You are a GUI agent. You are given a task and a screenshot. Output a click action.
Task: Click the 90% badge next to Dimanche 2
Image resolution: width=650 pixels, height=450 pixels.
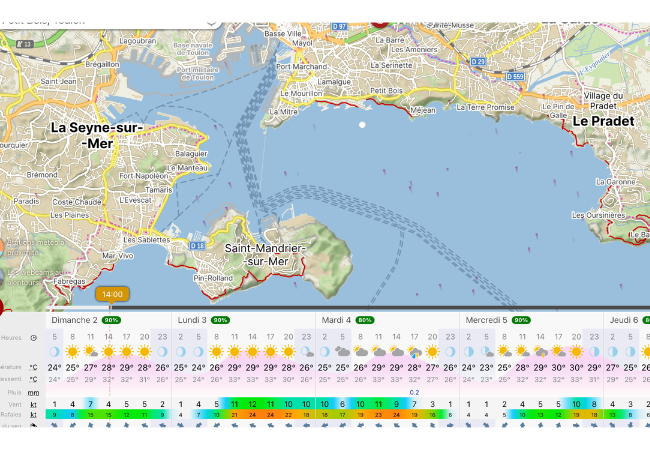[111, 320]
